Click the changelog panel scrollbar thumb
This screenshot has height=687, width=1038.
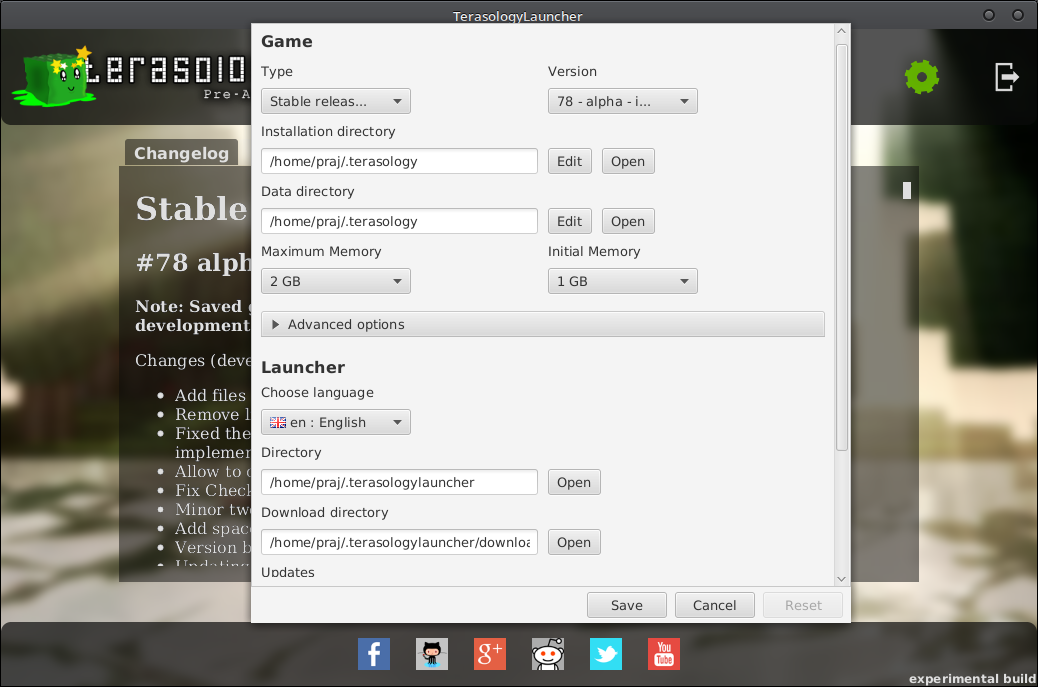point(907,191)
